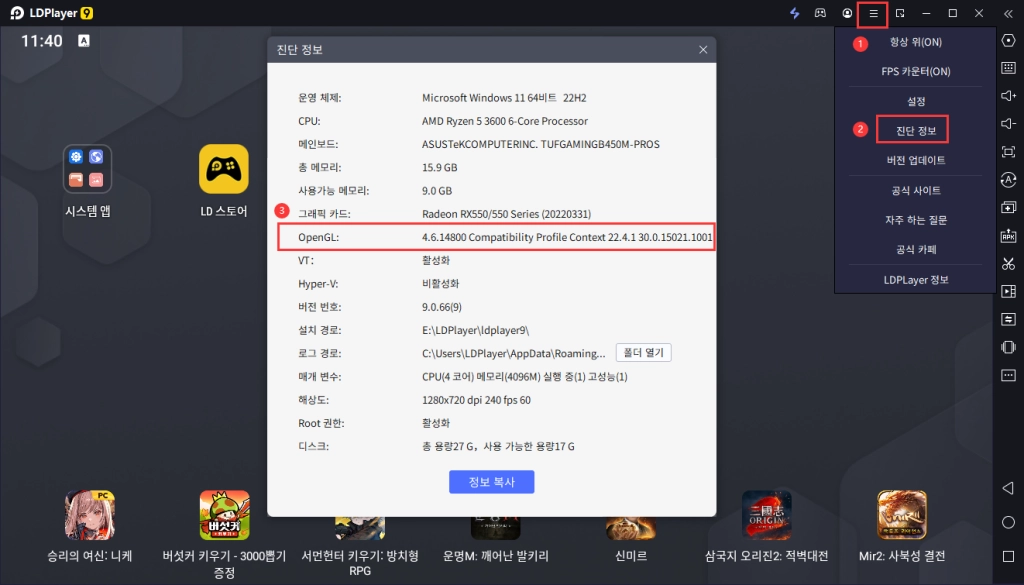
Task: Click the shake device sidebar icon
Action: point(1008,347)
